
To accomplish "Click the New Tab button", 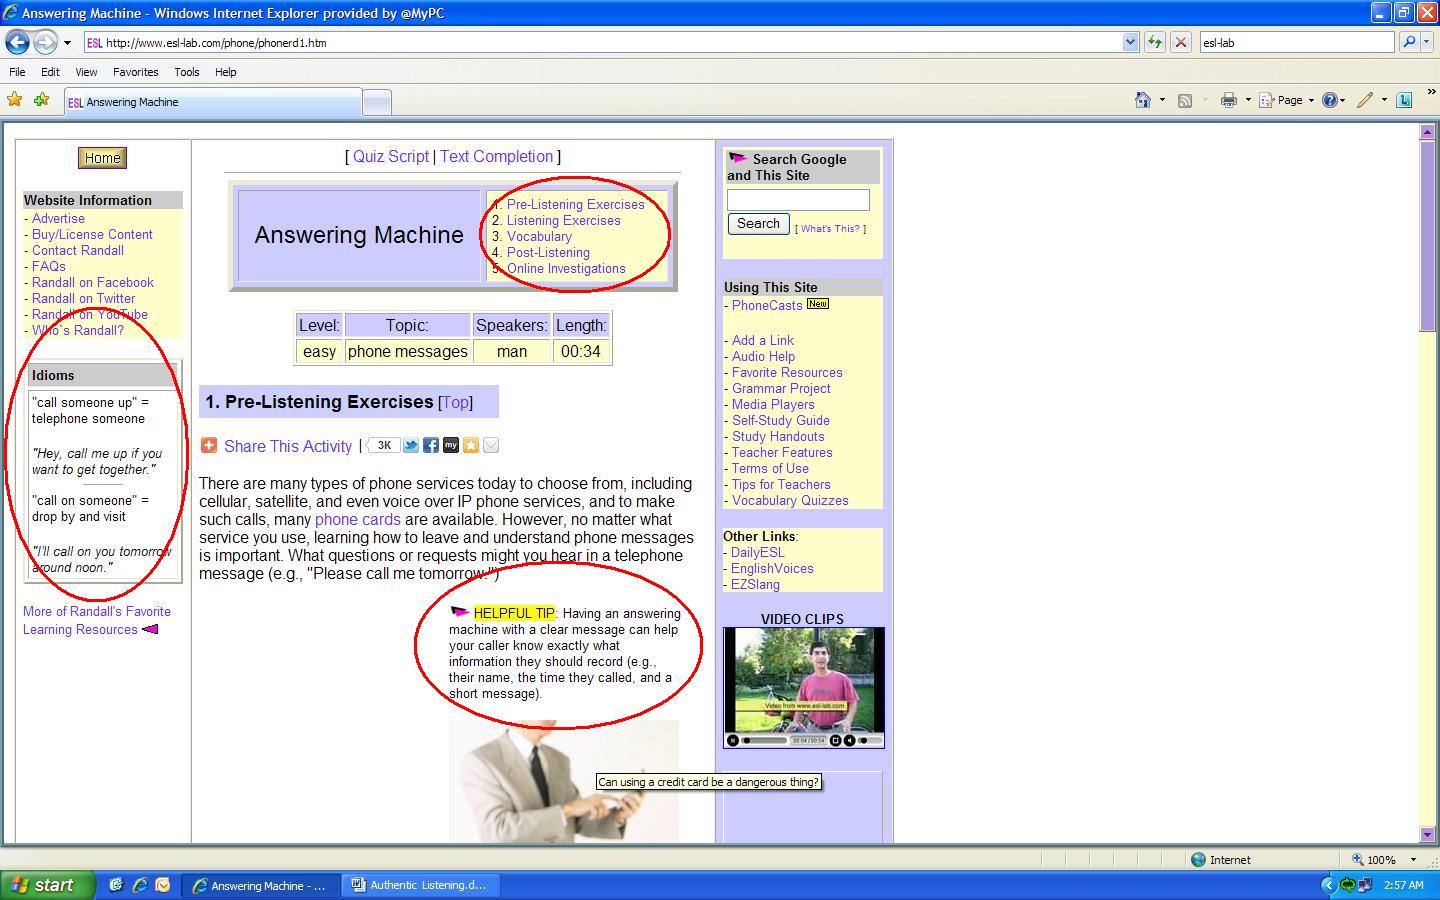I will pos(376,102).
